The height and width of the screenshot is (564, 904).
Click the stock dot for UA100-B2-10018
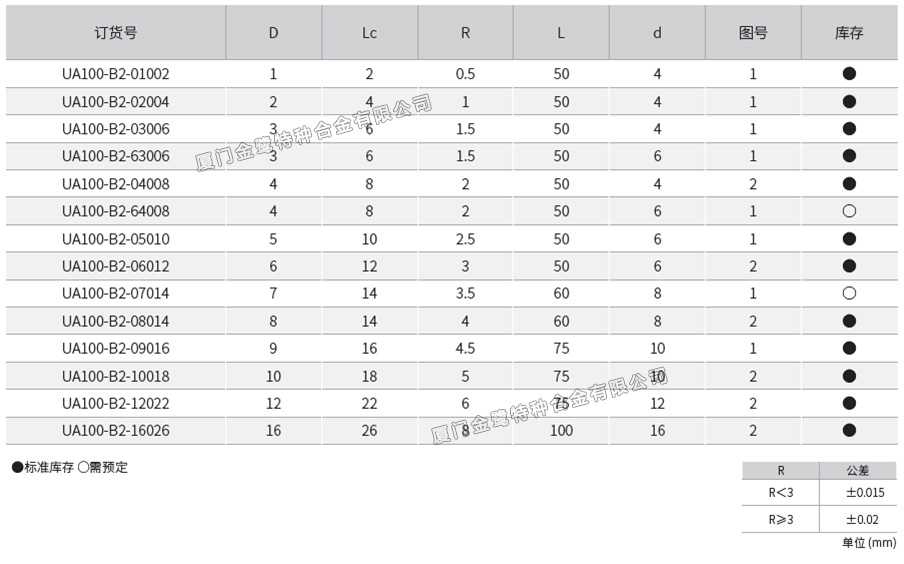coord(849,376)
